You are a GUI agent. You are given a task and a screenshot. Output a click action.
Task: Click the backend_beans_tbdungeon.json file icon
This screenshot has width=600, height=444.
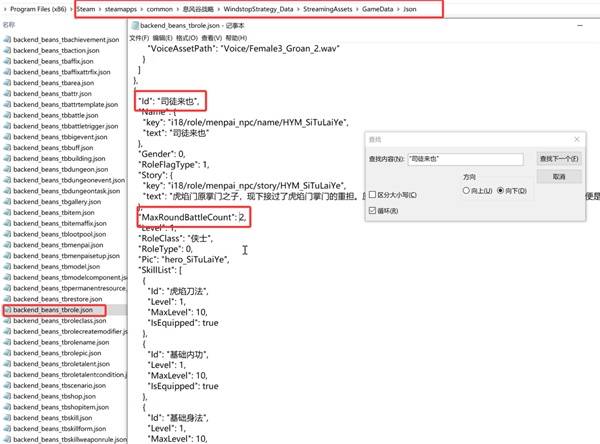7,169
